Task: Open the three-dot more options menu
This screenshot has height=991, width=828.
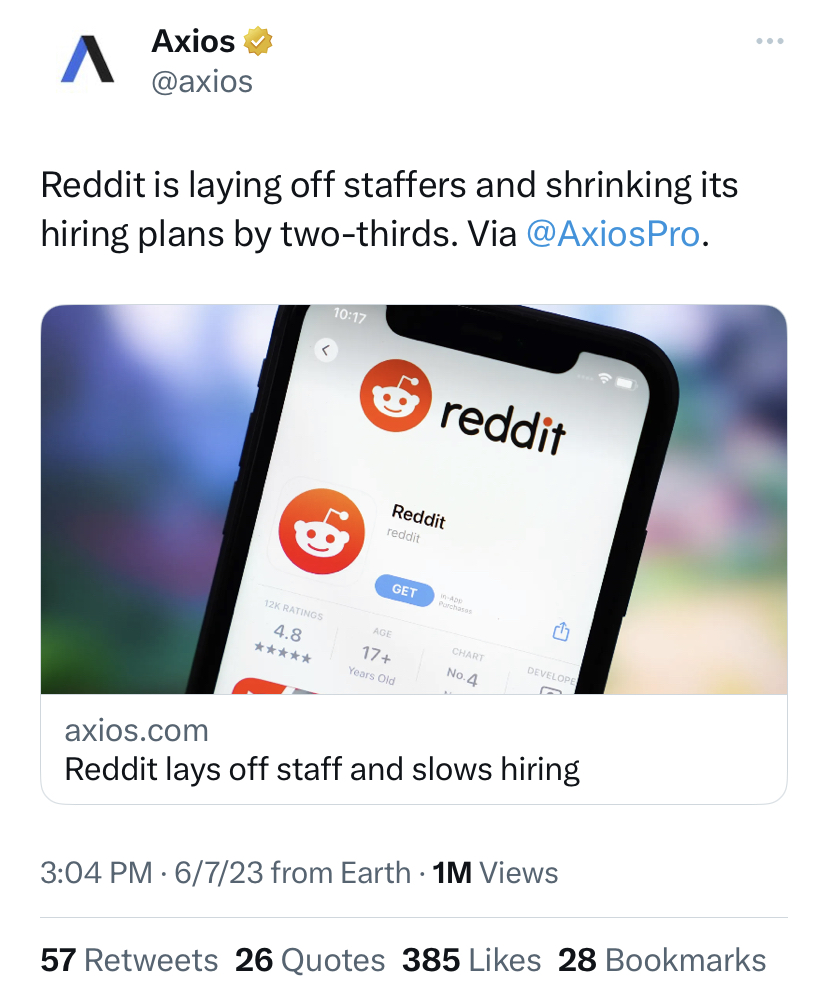Action: tap(769, 41)
